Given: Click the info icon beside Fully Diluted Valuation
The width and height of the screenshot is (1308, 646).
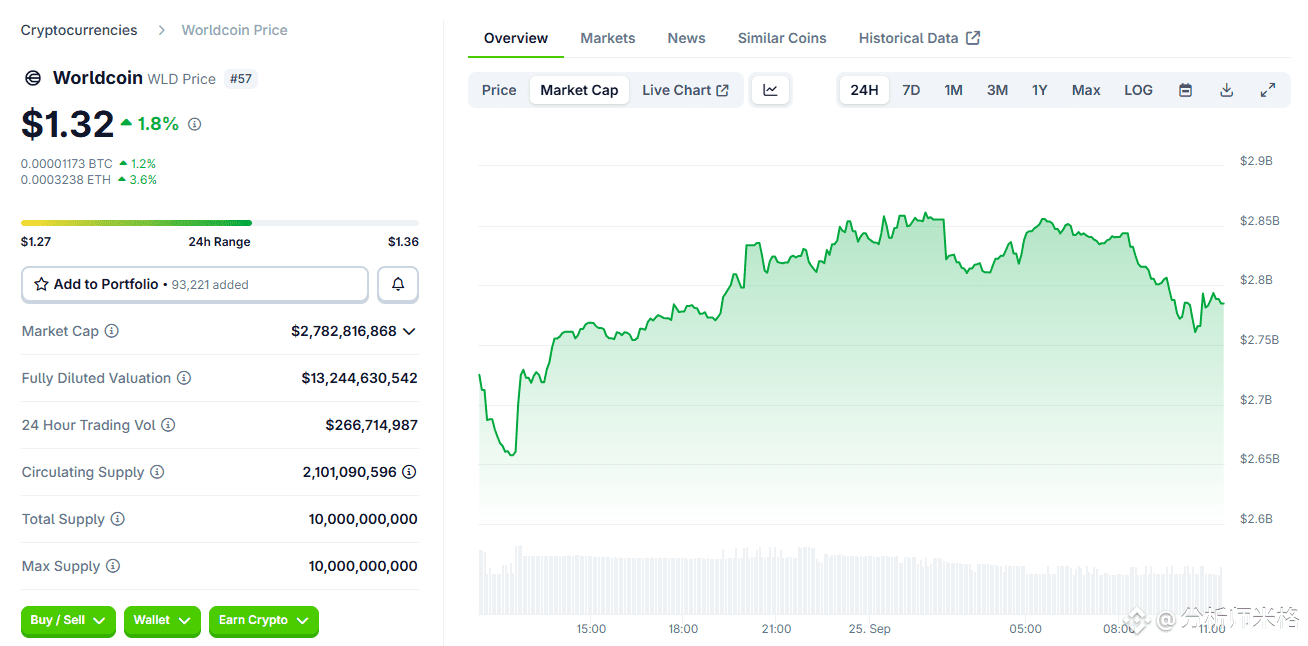Looking at the screenshot, I should click(184, 378).
